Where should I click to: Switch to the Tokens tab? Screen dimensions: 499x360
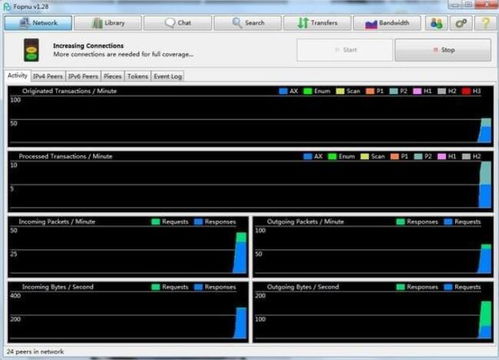click(138, 76)
